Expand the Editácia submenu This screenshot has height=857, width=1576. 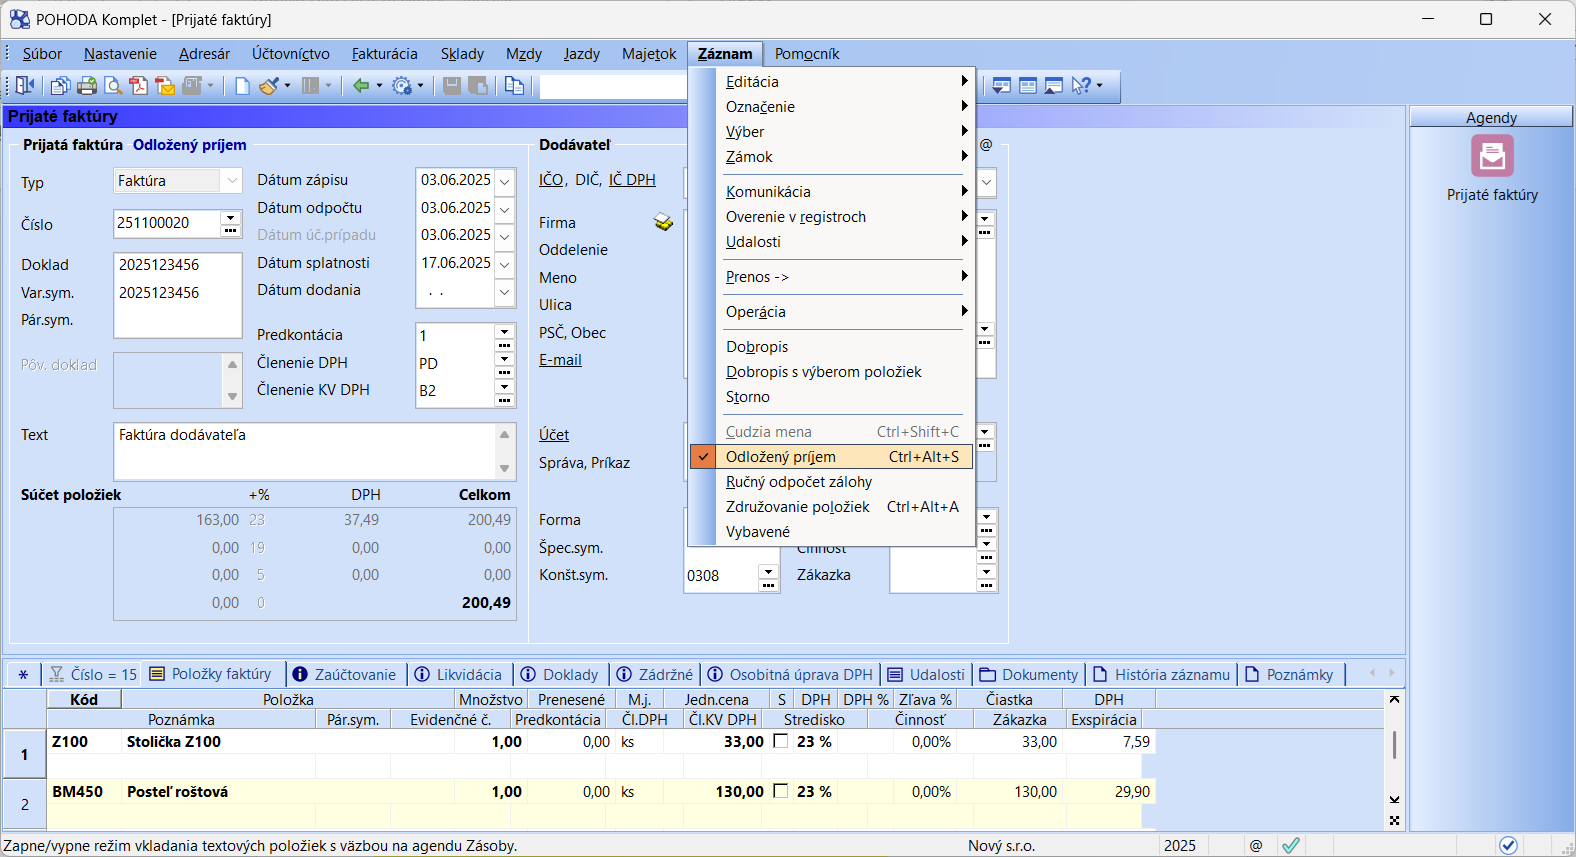(831, 82)
